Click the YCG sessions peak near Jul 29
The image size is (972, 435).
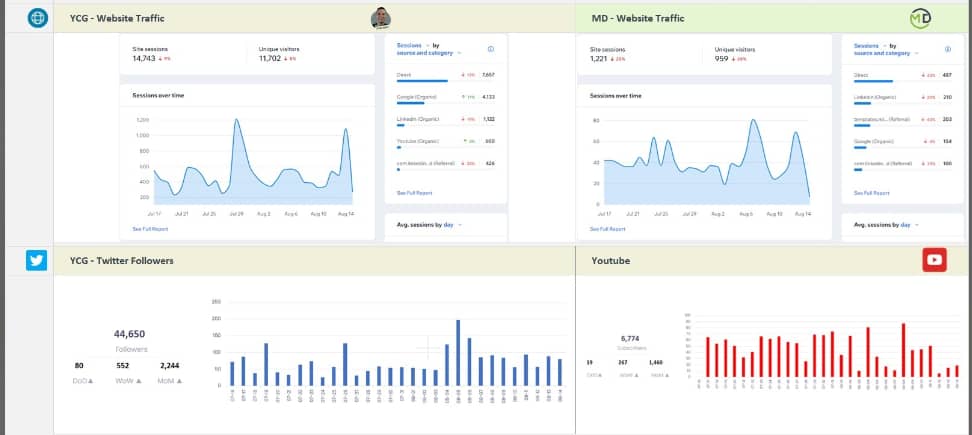coord(236,120)
